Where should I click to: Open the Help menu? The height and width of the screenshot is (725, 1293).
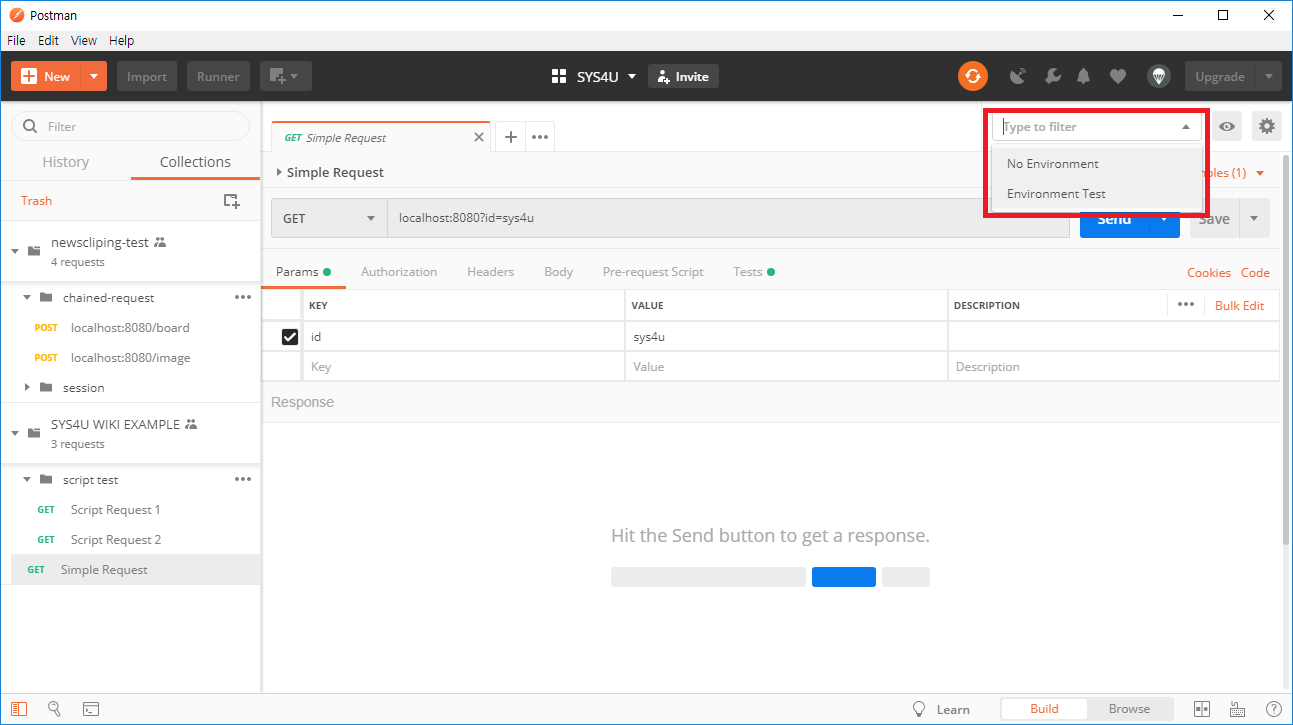tap(121, 41)
